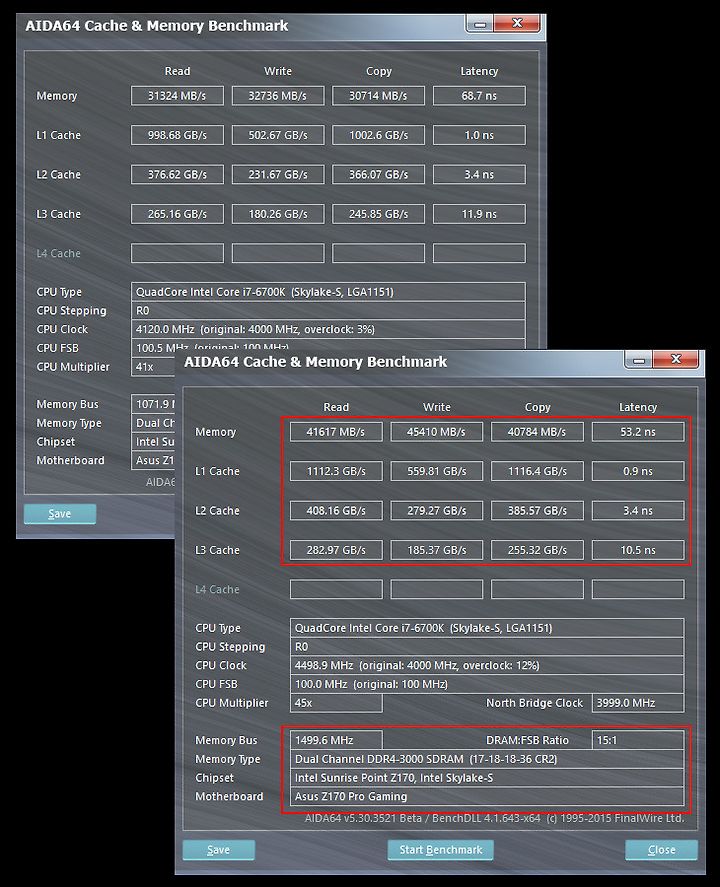Click back window CPU Clock 4120.0 MHz field

click(x=328, y=329)
